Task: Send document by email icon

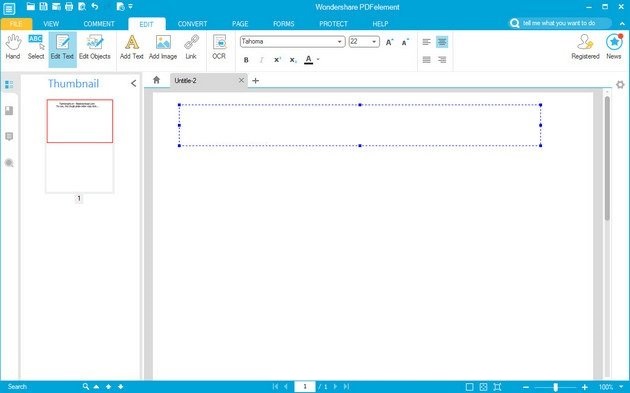Action: point(56,6)
